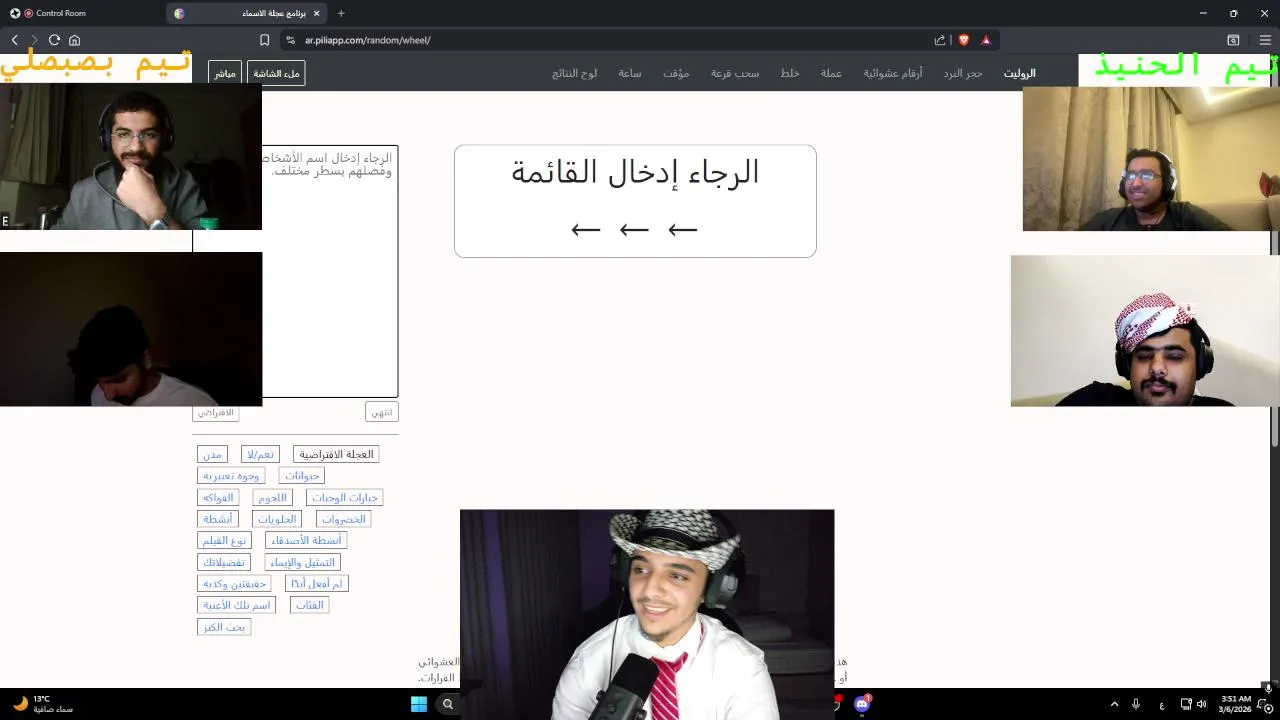Image resolution: width=1280 pixels, height=720 pixels.
Task: Open Windows taskbar search
Action: [448, 704]
